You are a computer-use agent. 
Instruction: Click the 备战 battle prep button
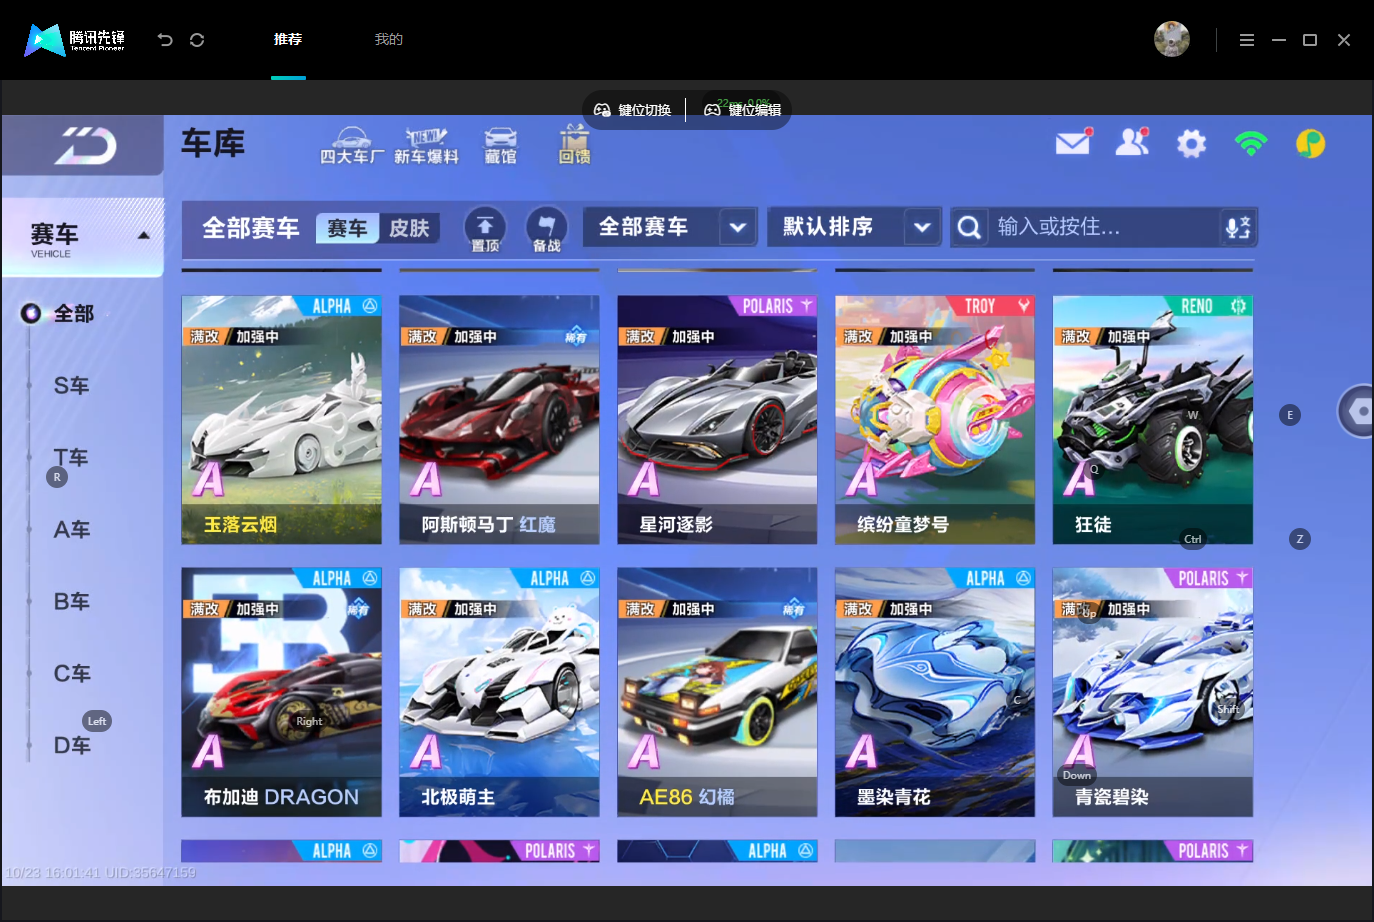(546, 229)
